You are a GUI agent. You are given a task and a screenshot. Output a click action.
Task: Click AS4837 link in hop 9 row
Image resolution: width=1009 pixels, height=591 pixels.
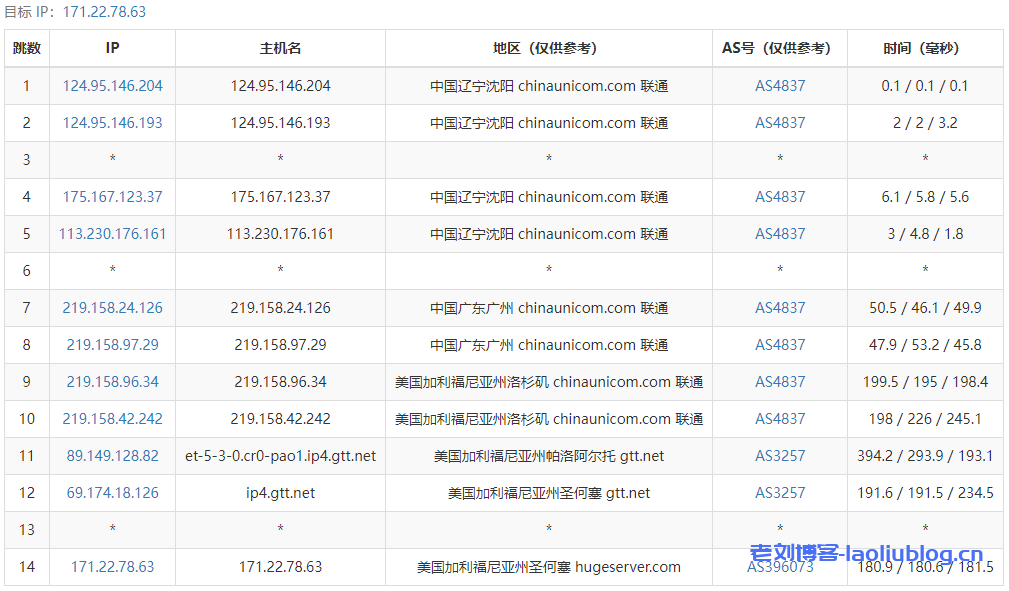click(x=780, y=382)
